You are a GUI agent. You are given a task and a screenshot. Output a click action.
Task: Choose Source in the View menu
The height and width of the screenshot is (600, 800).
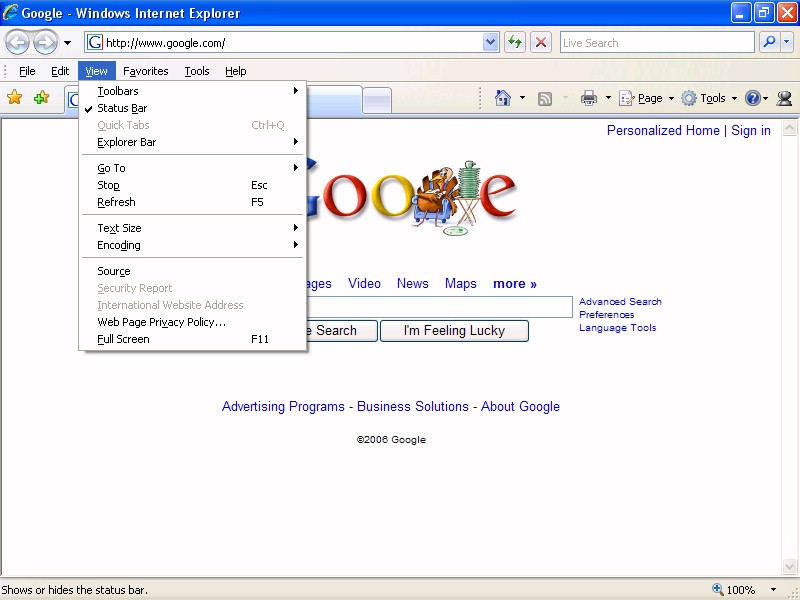(114, 271)
